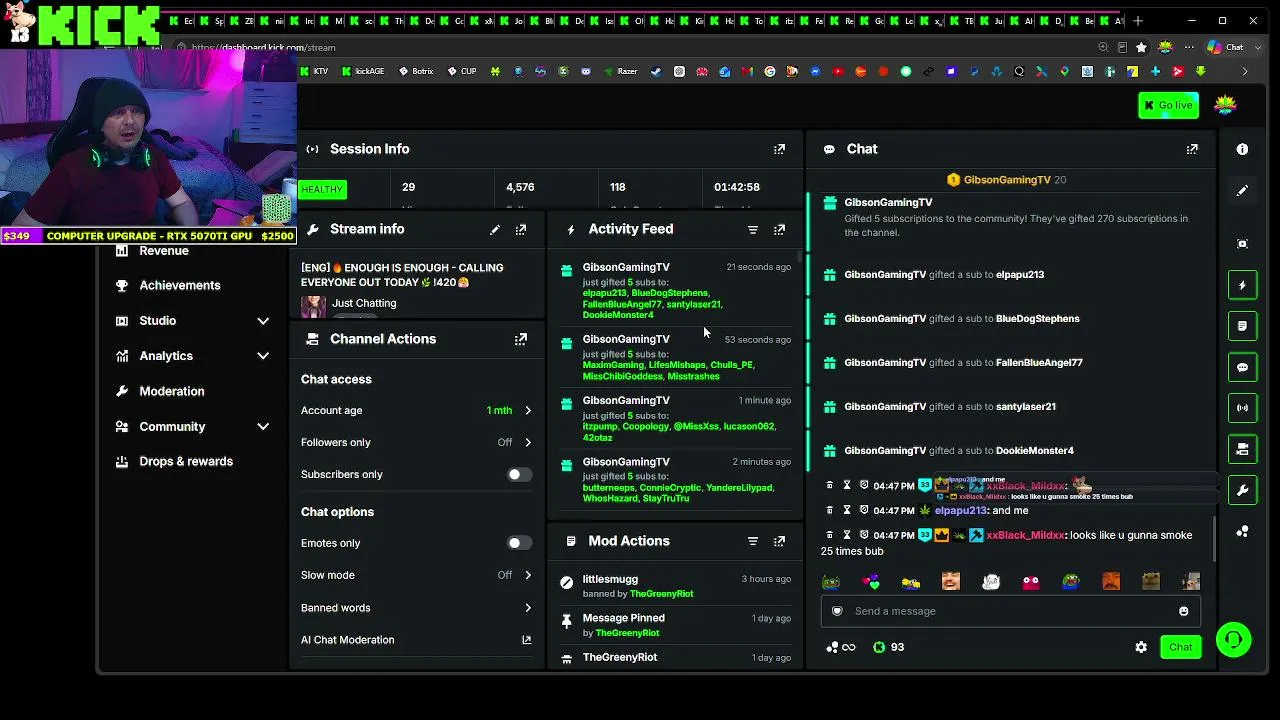Filter the Mod Actions list
The height and width of the screenshot is (720, 1280).
point(753,541)
